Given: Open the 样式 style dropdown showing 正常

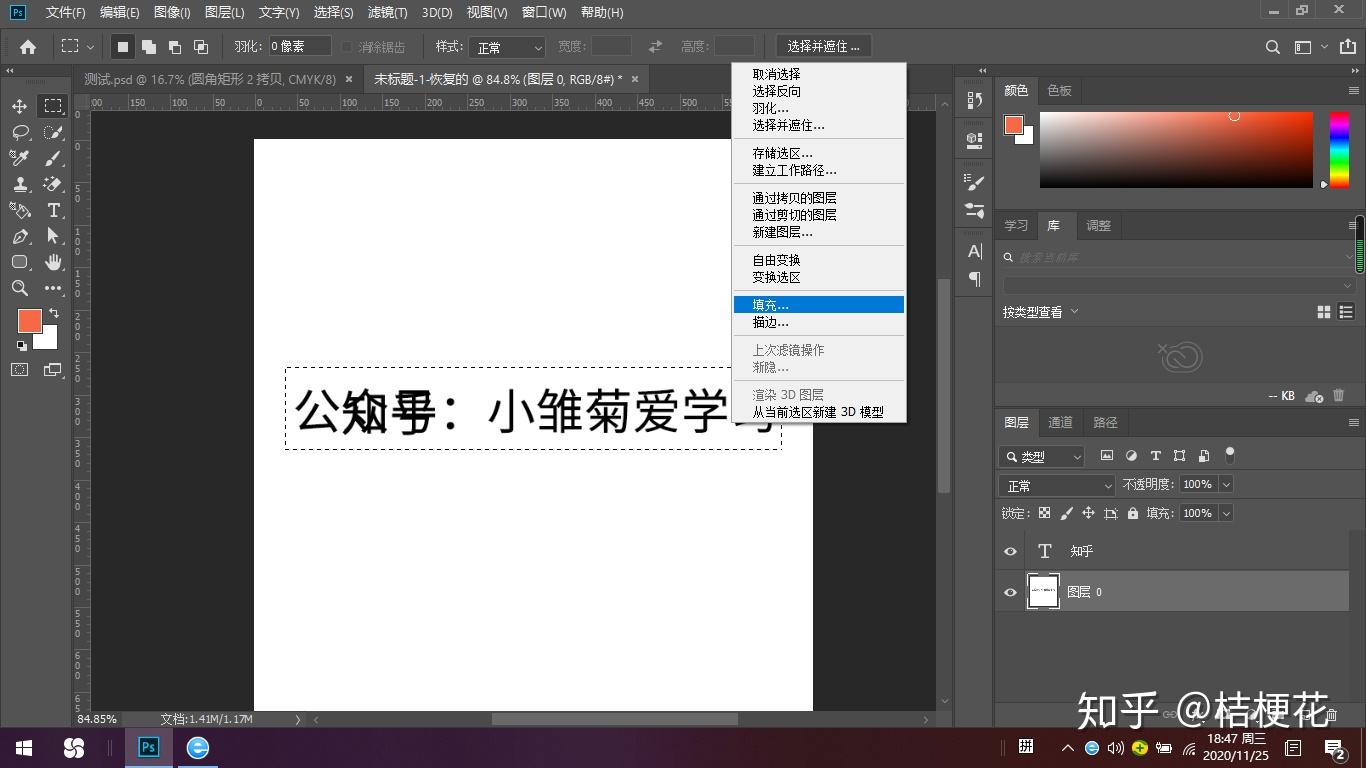Looking at the screenshot, I should (507, 47).
